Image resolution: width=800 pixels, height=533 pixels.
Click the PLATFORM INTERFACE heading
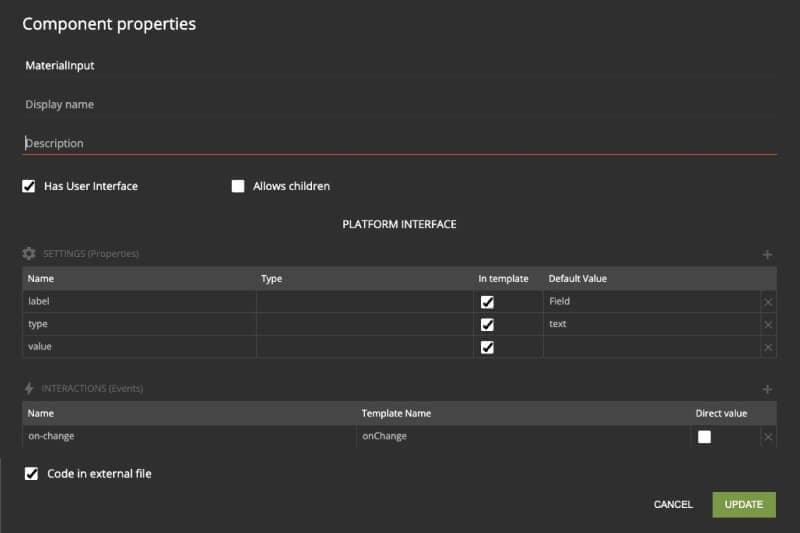tap(399, 224)
